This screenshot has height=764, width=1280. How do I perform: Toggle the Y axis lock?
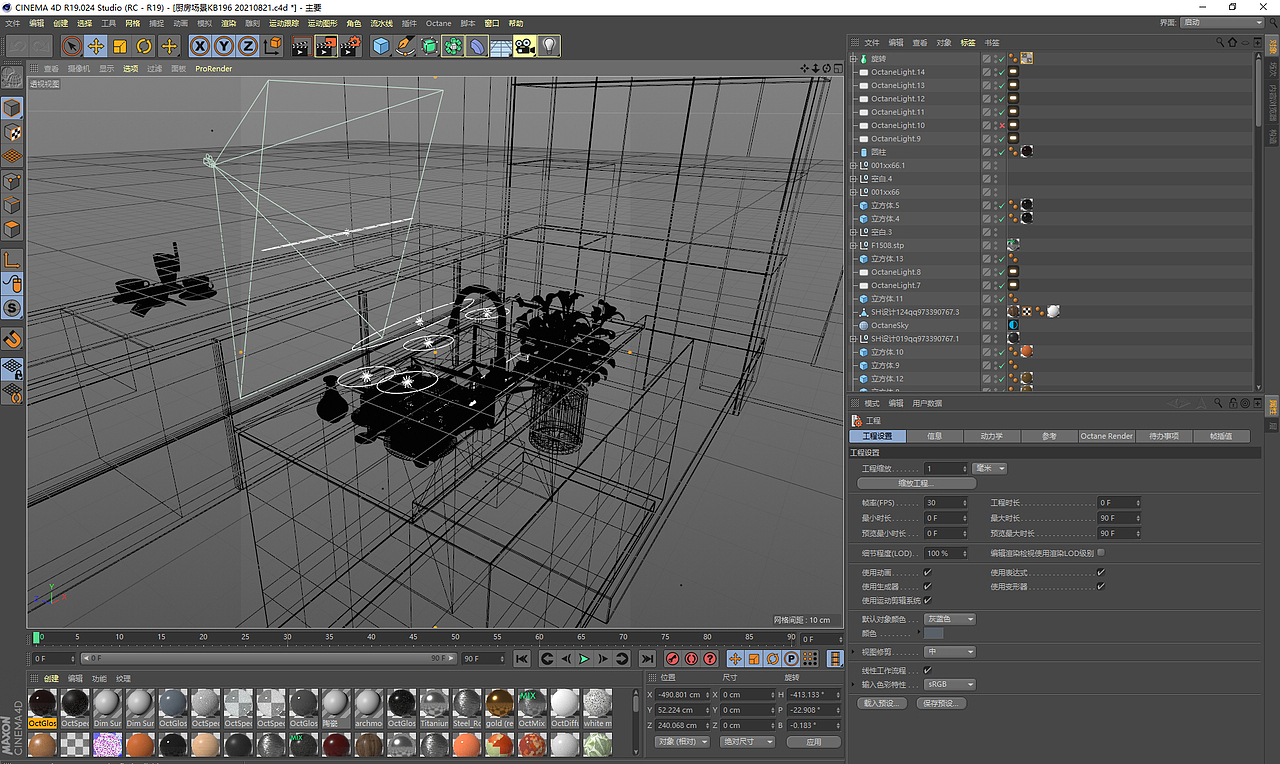tap(224, 46)
